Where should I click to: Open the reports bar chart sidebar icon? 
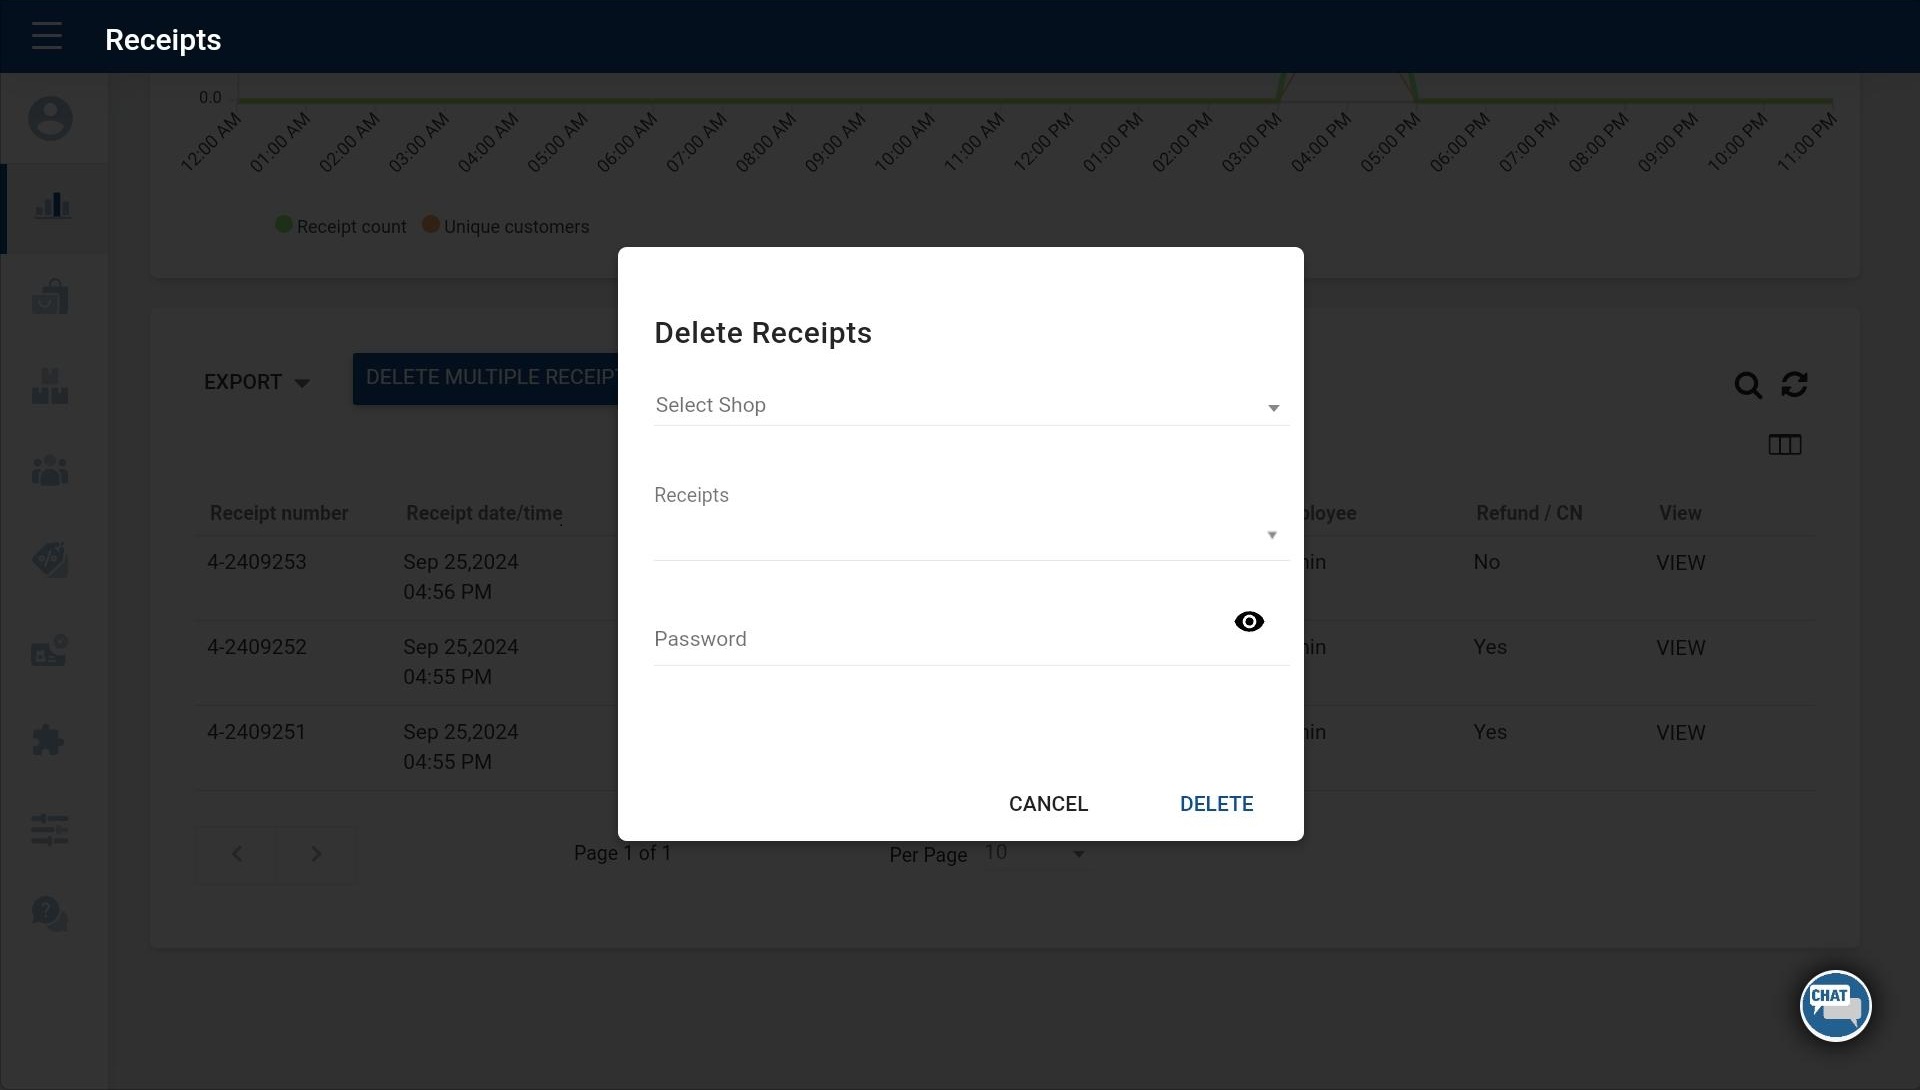pyautogui.click(x=52, y=207)
